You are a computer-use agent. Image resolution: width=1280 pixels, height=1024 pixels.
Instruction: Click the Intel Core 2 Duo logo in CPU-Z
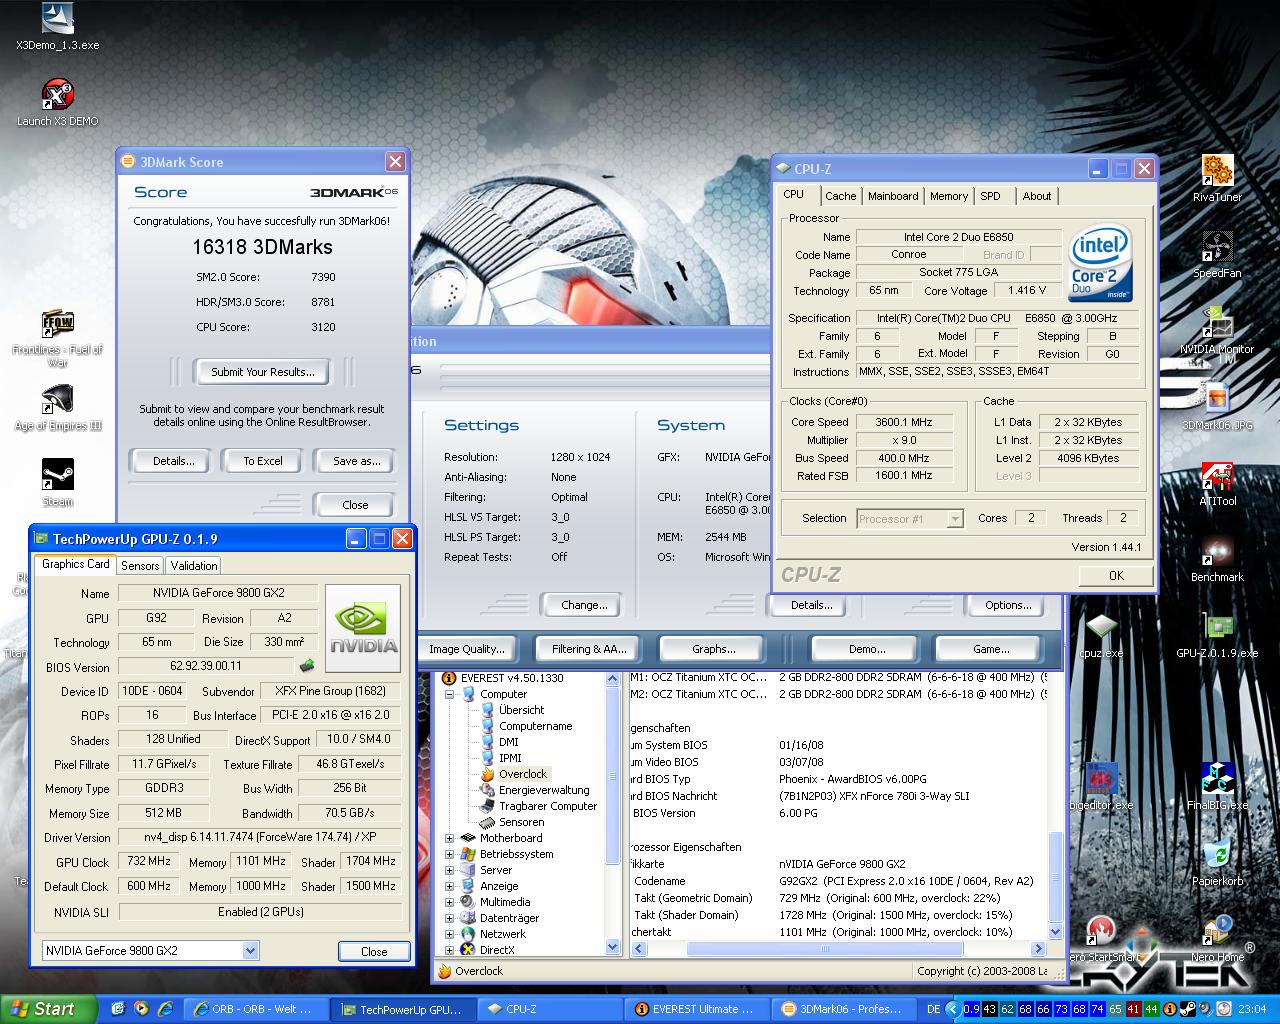(x=1100, y=264)
